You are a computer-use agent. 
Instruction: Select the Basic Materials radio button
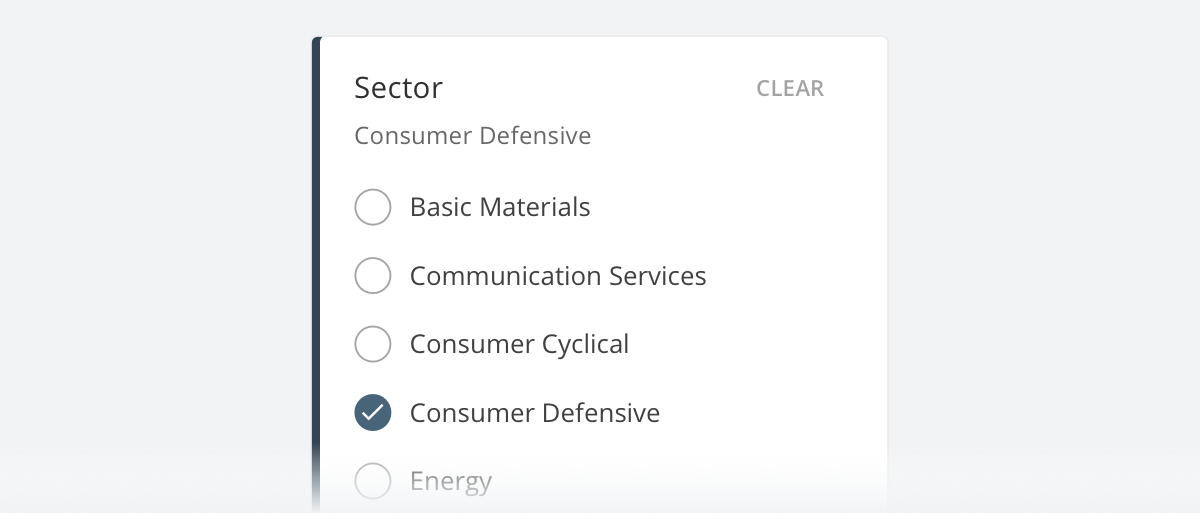pyautogui.click(x=373, y=208)
